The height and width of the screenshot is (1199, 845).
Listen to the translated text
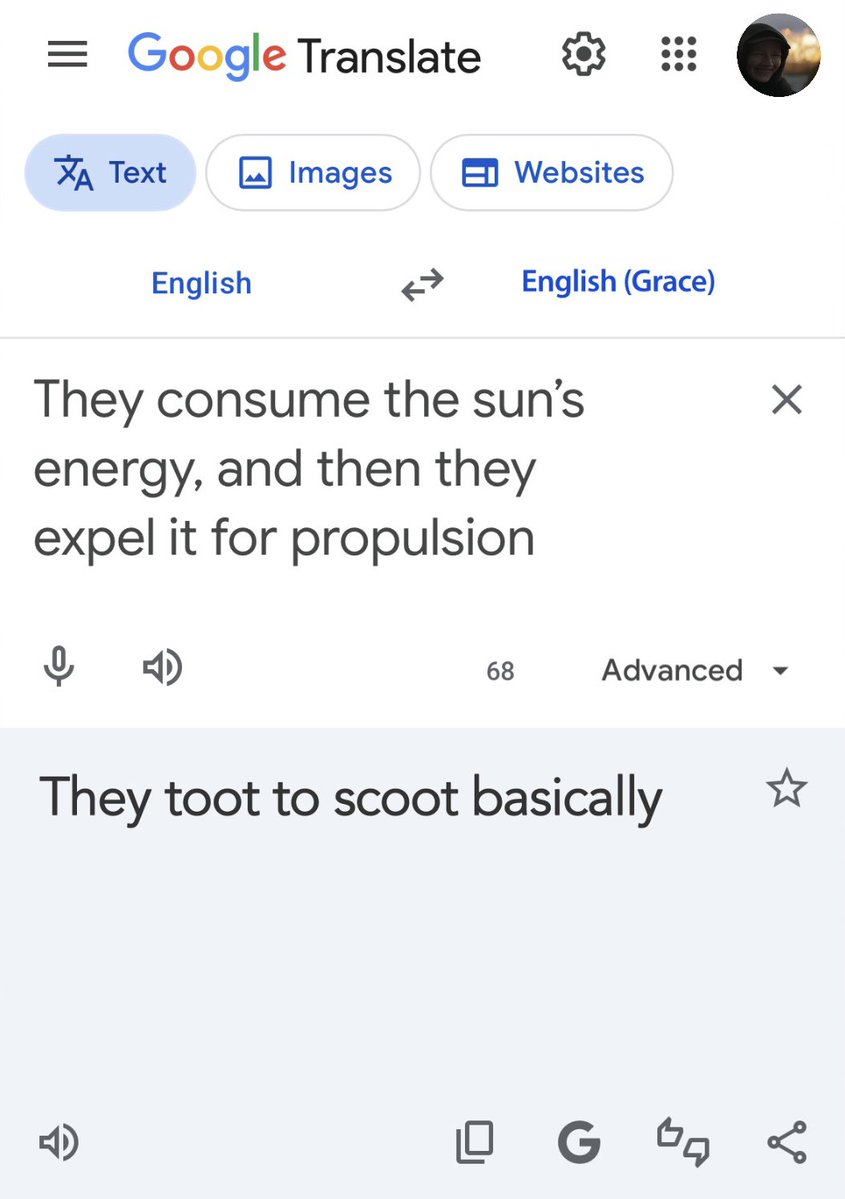click(x=59, y=1142)
